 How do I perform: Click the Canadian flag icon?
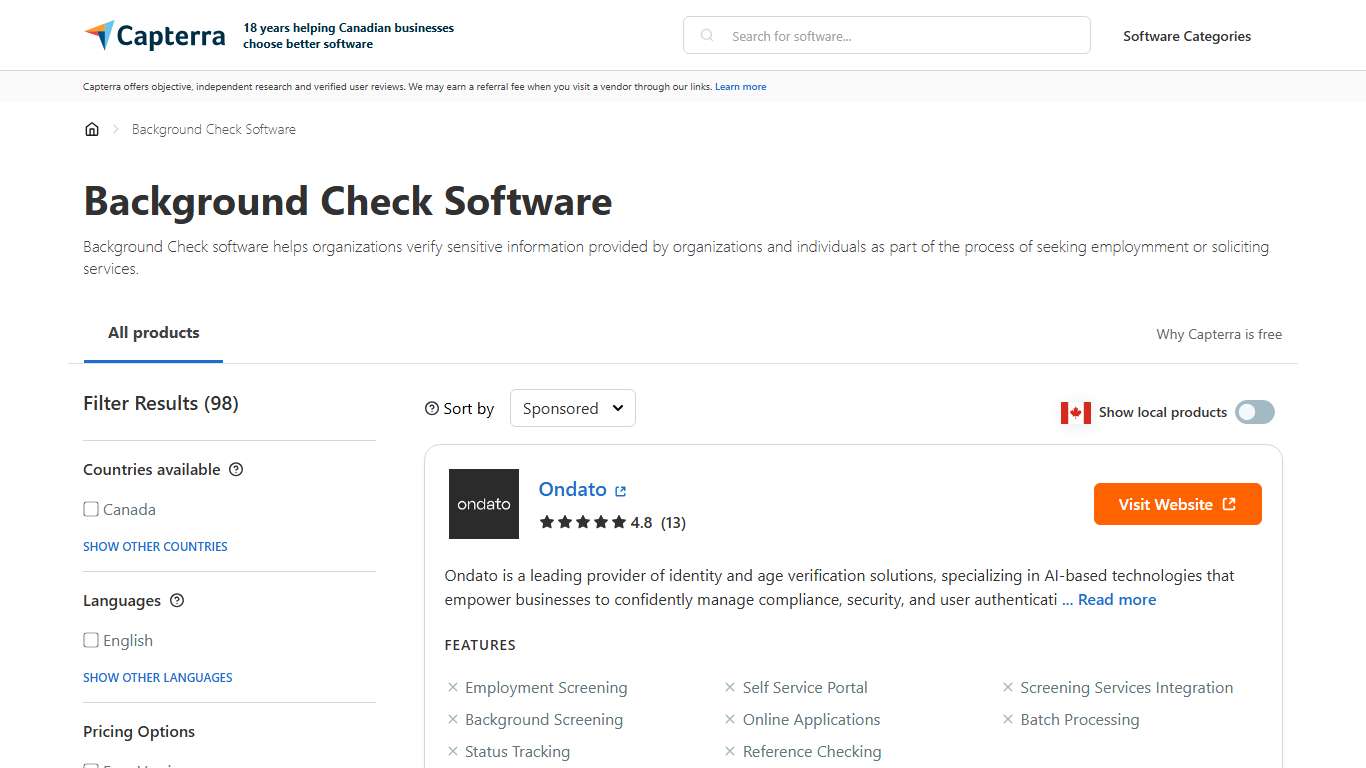pyautogui.click(x=1074, y=412)
